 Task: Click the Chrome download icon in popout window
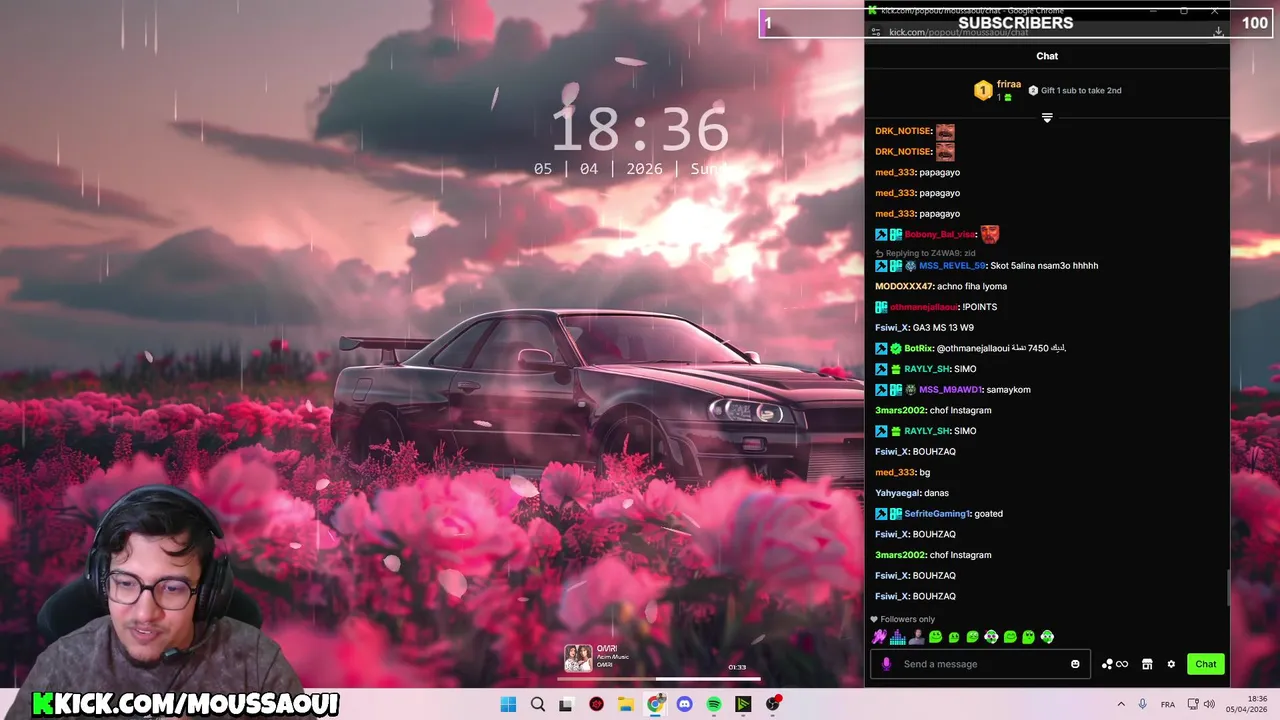click(1218, 32)
